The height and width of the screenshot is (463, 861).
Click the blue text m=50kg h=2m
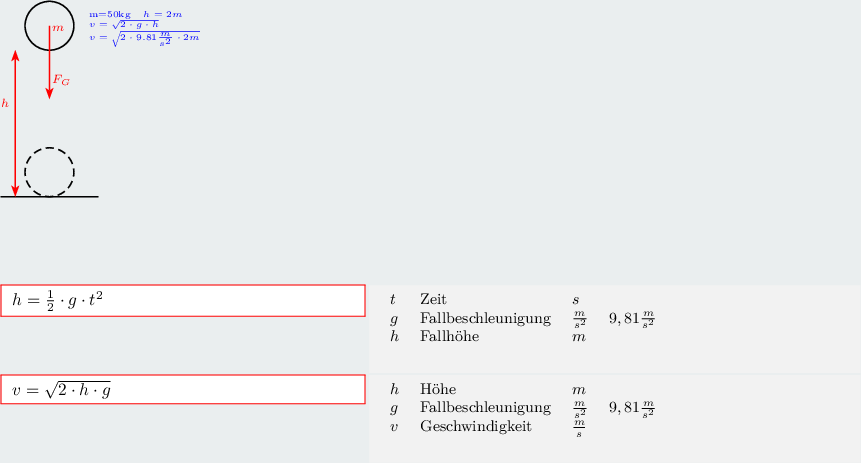136,14
